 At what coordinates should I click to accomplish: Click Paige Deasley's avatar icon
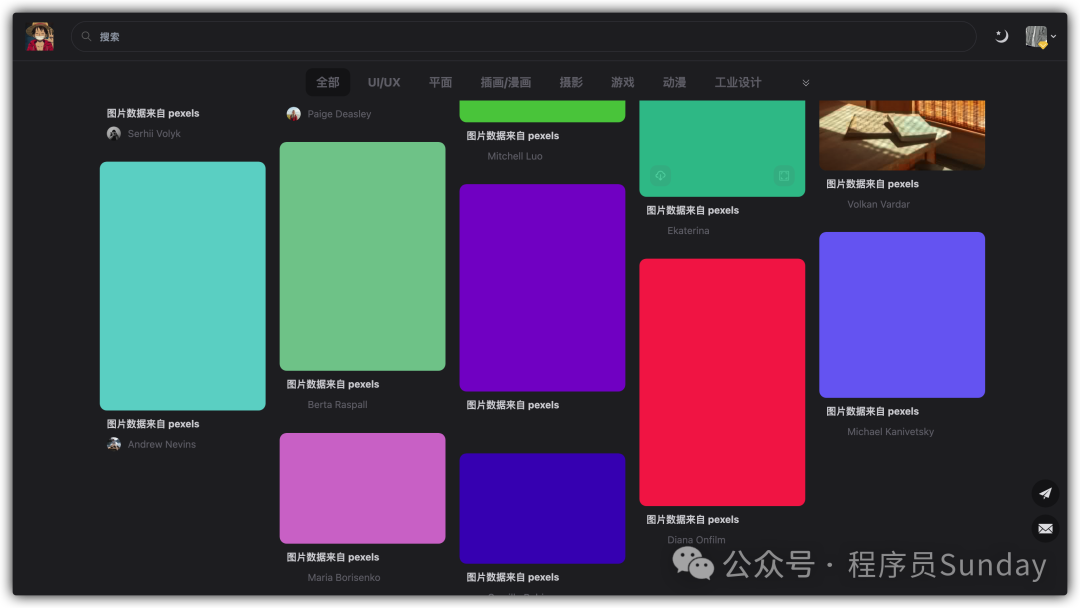point(293,114)
